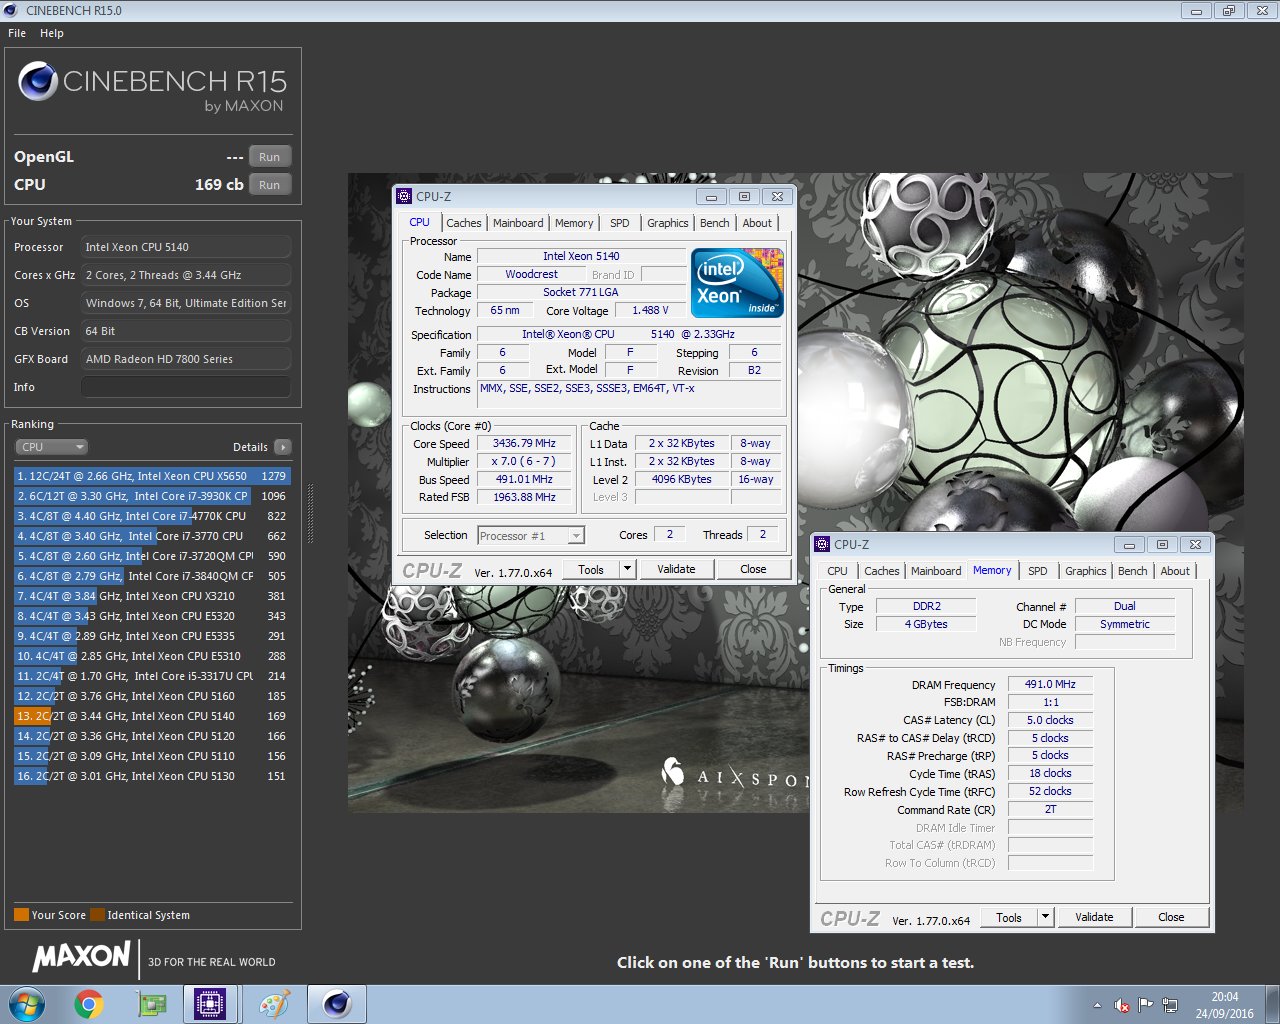This screenshot has height=1024, width=1280.
Task: Click the taskbar clock 20:04
Action: pos(1225,997)
